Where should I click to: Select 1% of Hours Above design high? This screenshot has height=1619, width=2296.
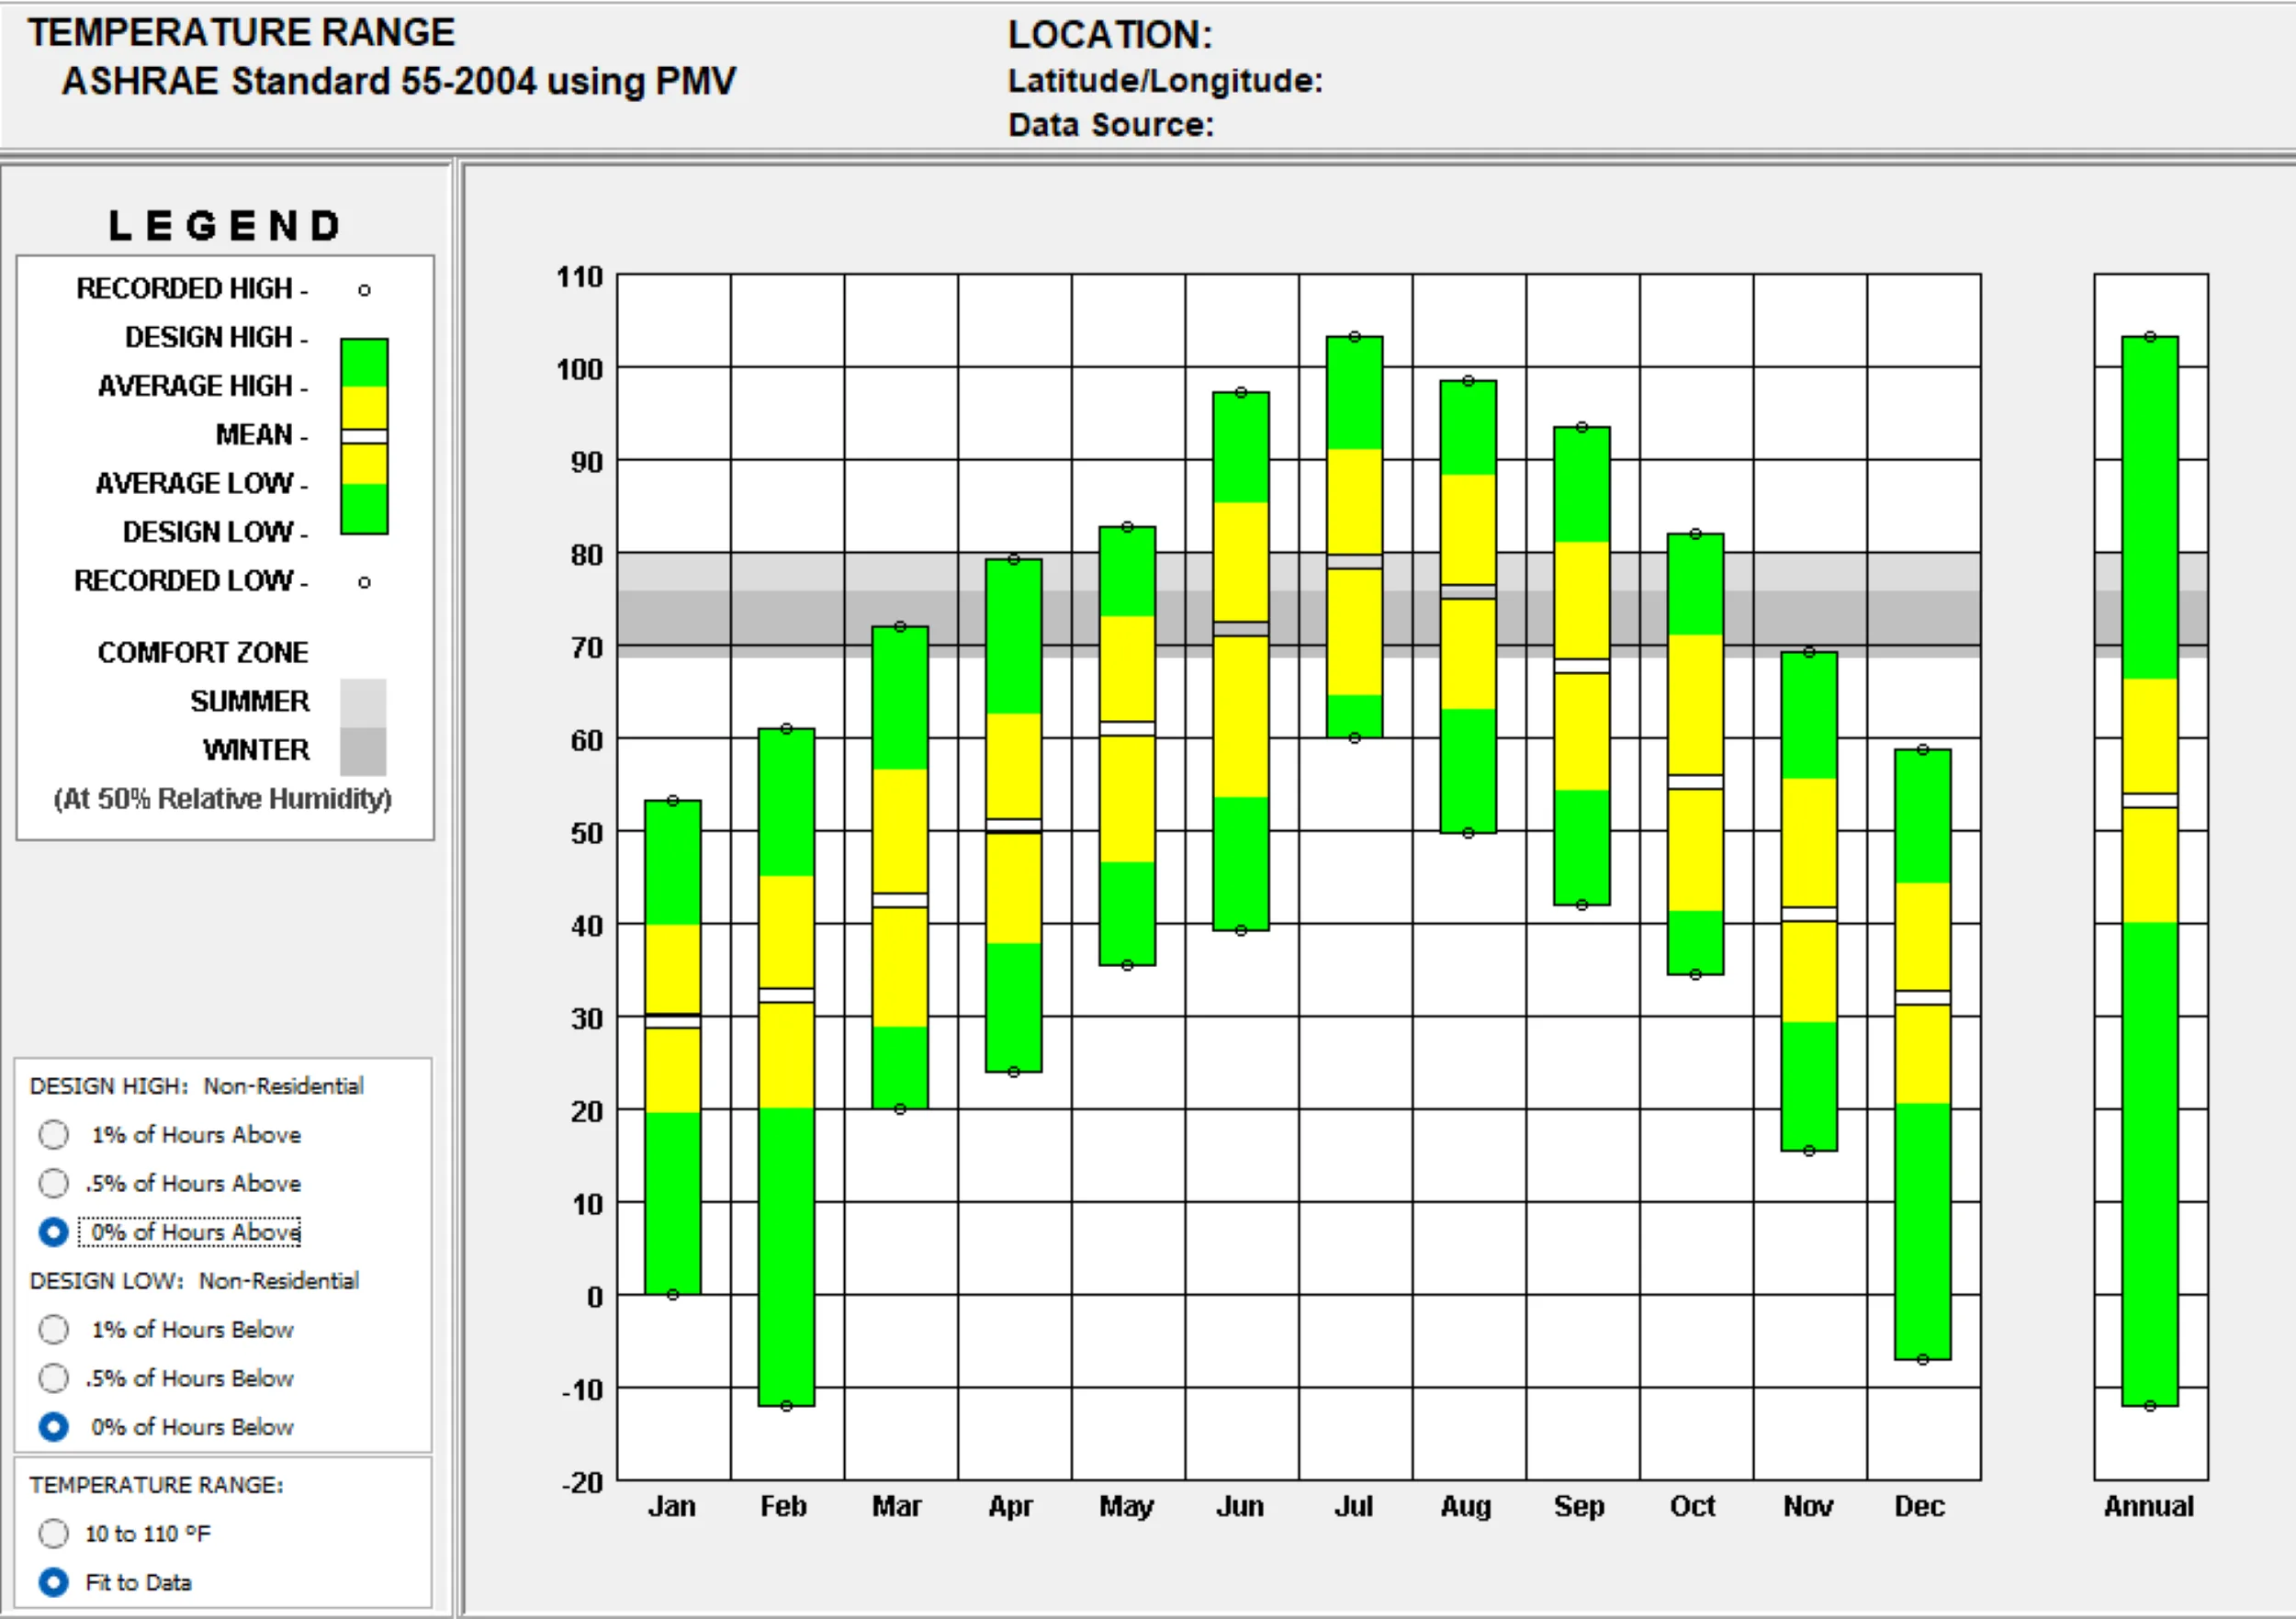pos(54,1134)
